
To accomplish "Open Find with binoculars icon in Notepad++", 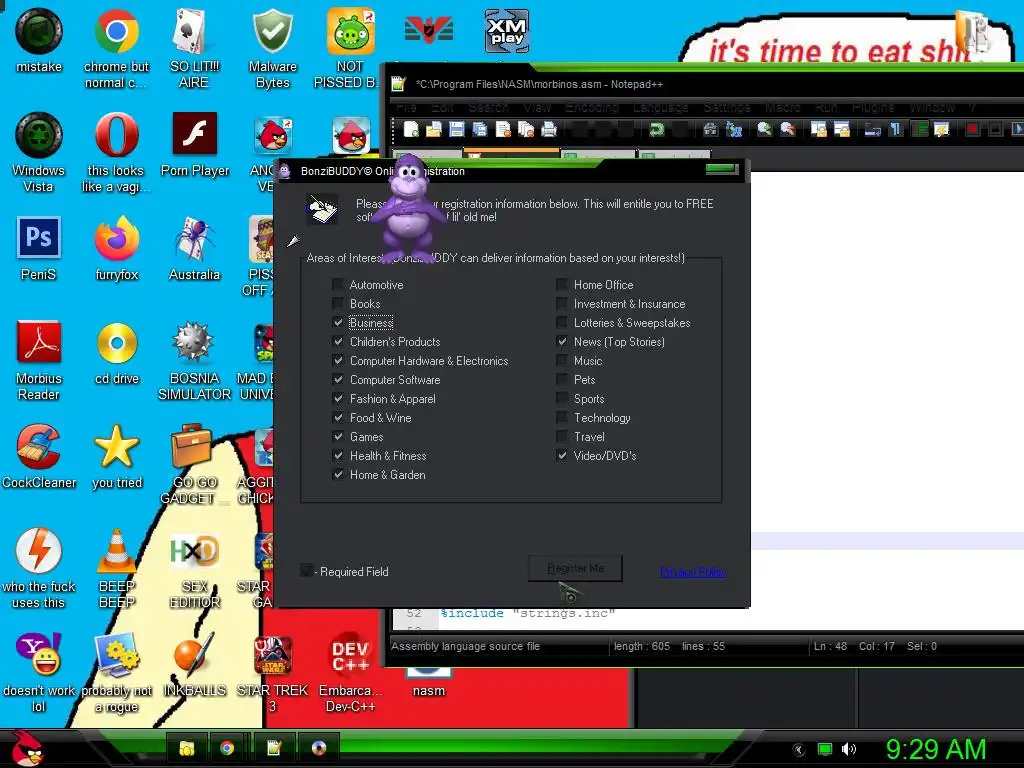I will [x=711, y=130].
